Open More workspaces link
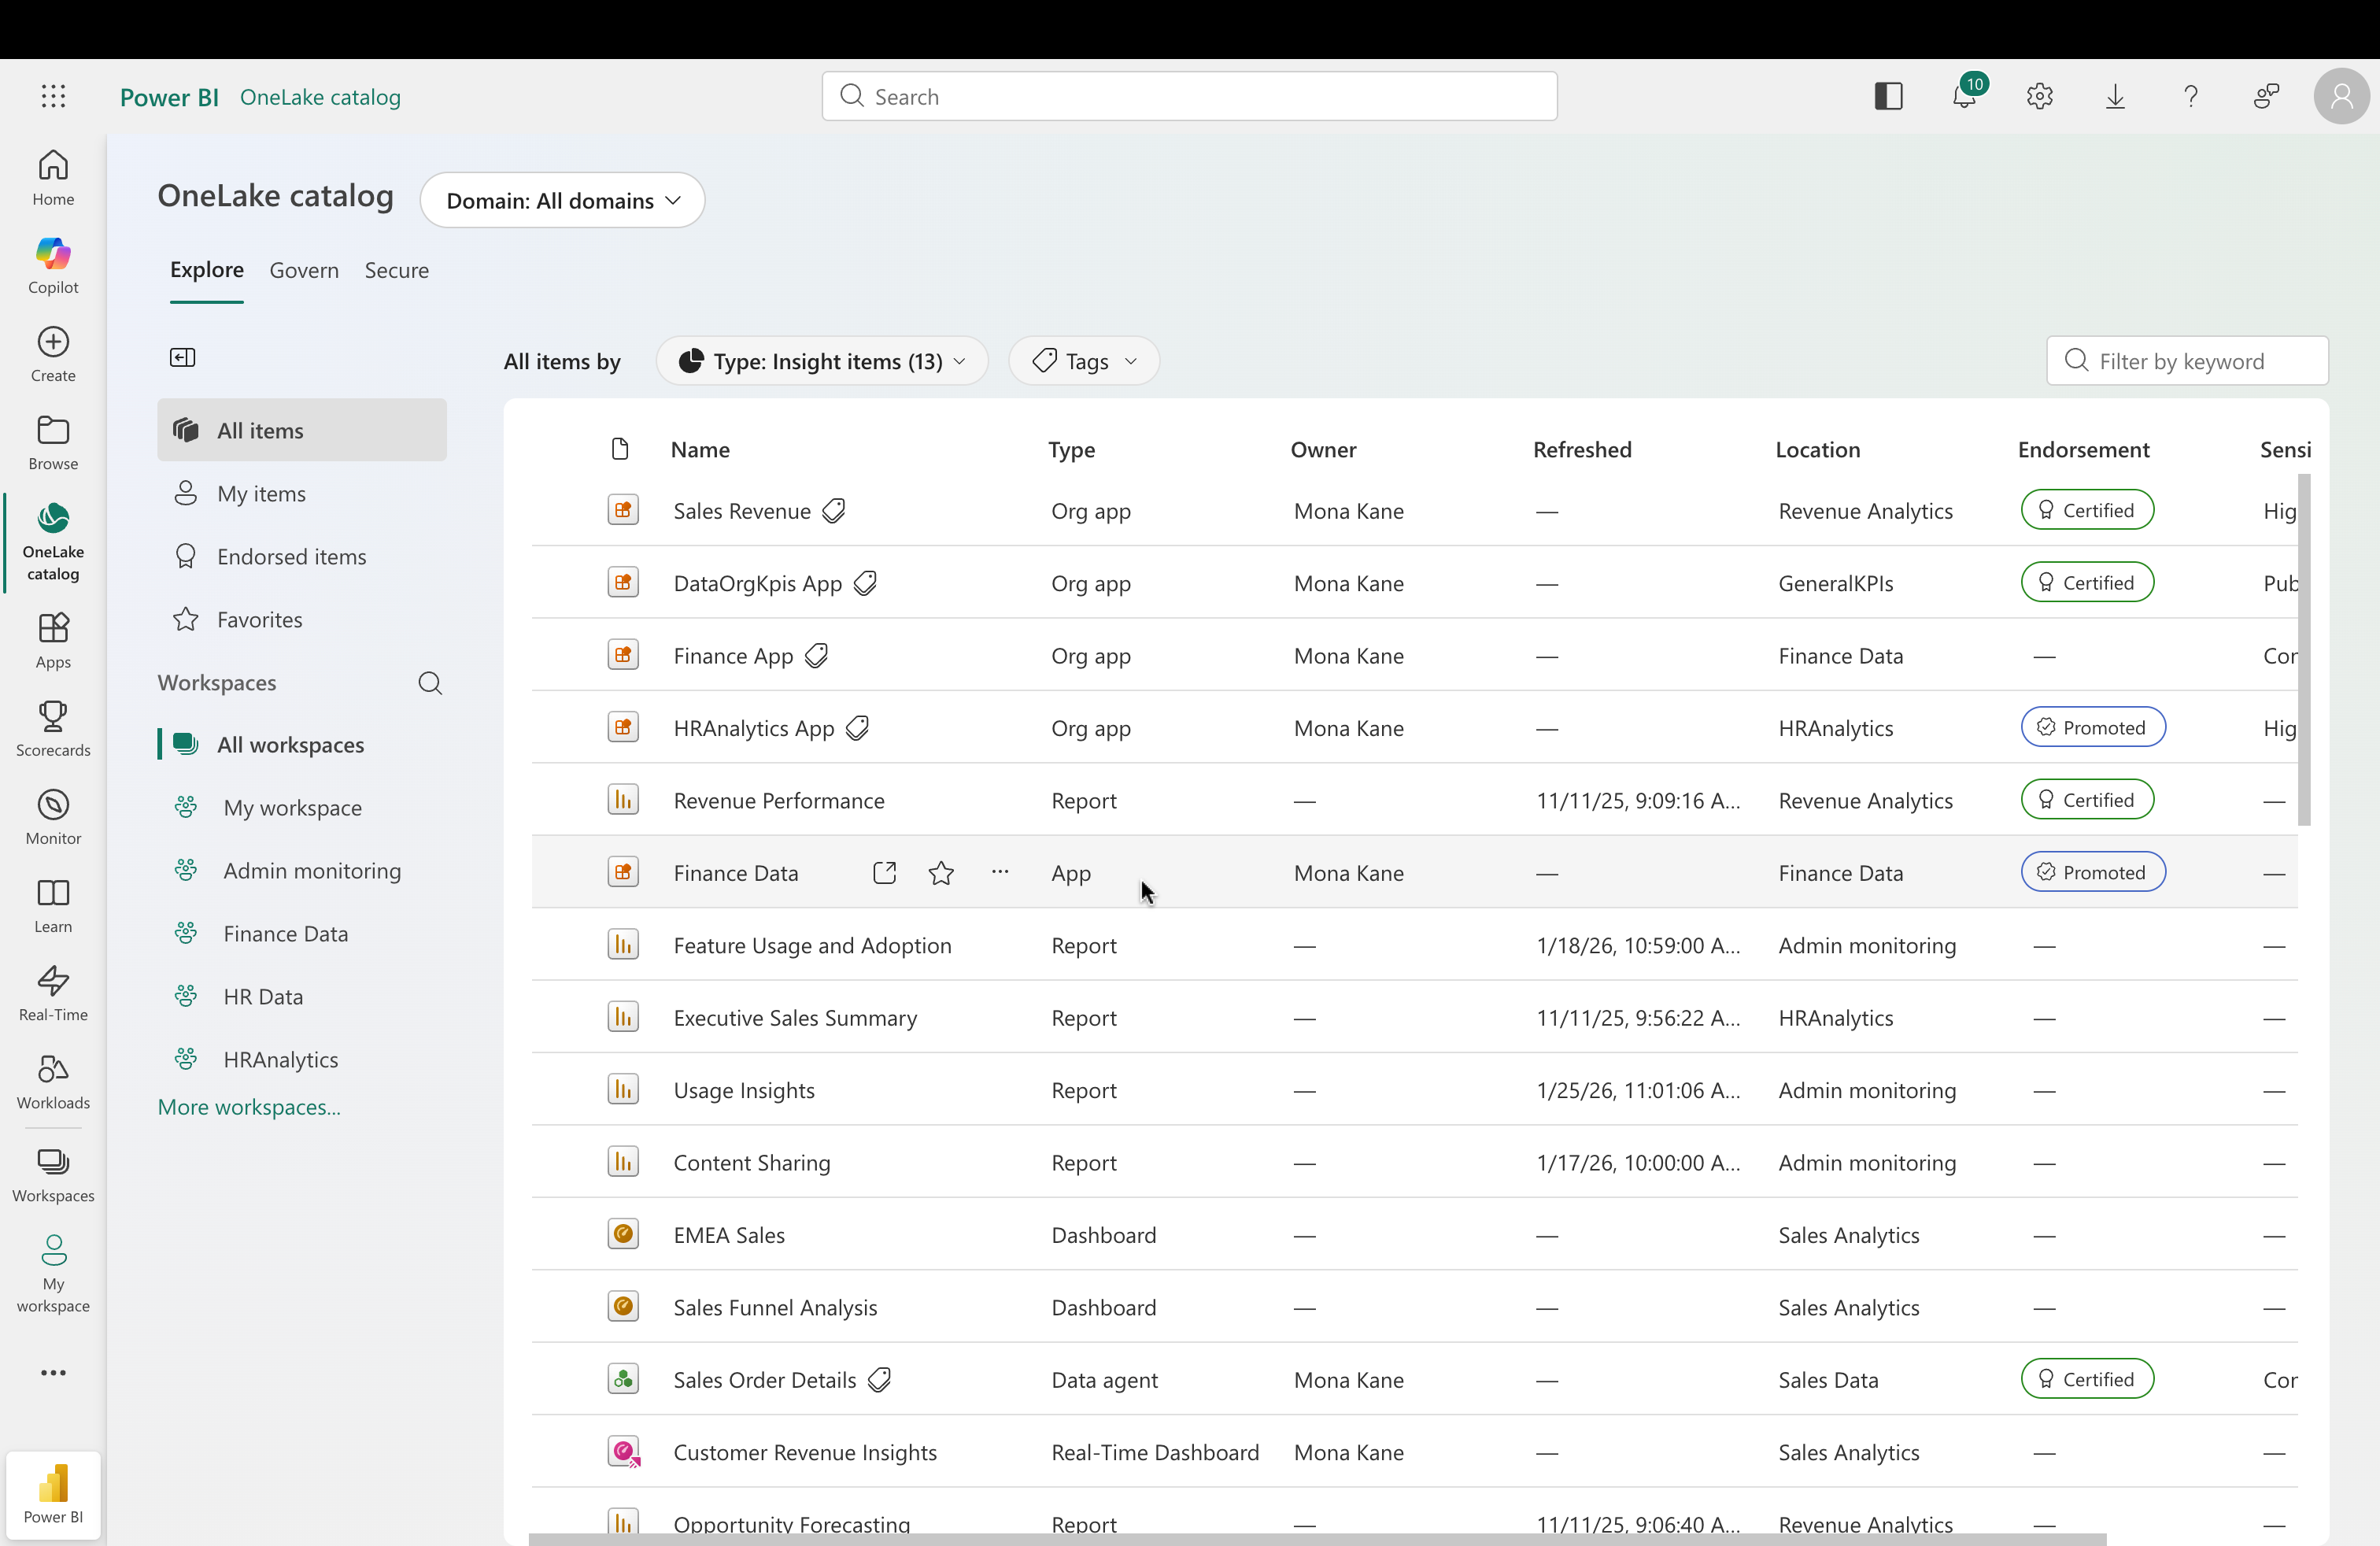This screenshot has width=2380, height=1546. (x=250, y=1107)
